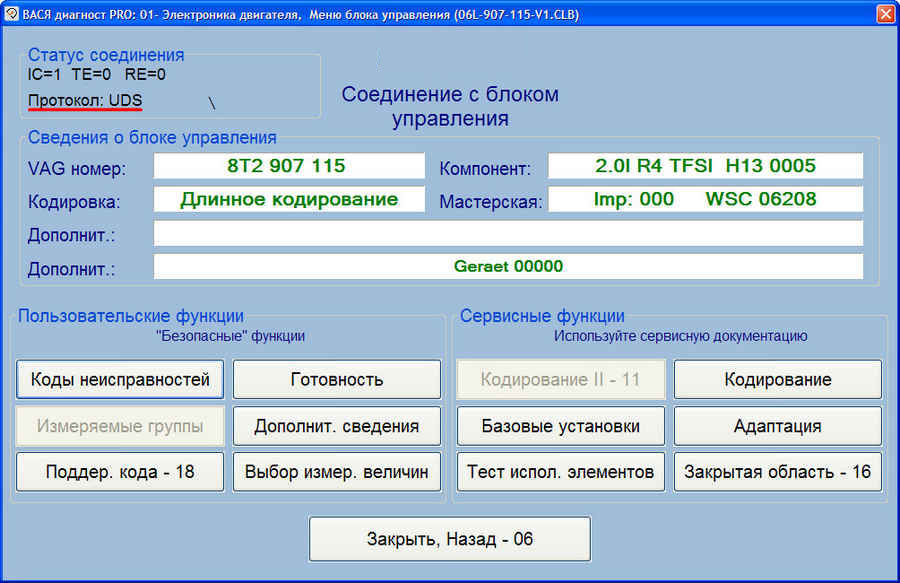
Task: Open Закрытая область - 16 security access
Action: (778, 472)
